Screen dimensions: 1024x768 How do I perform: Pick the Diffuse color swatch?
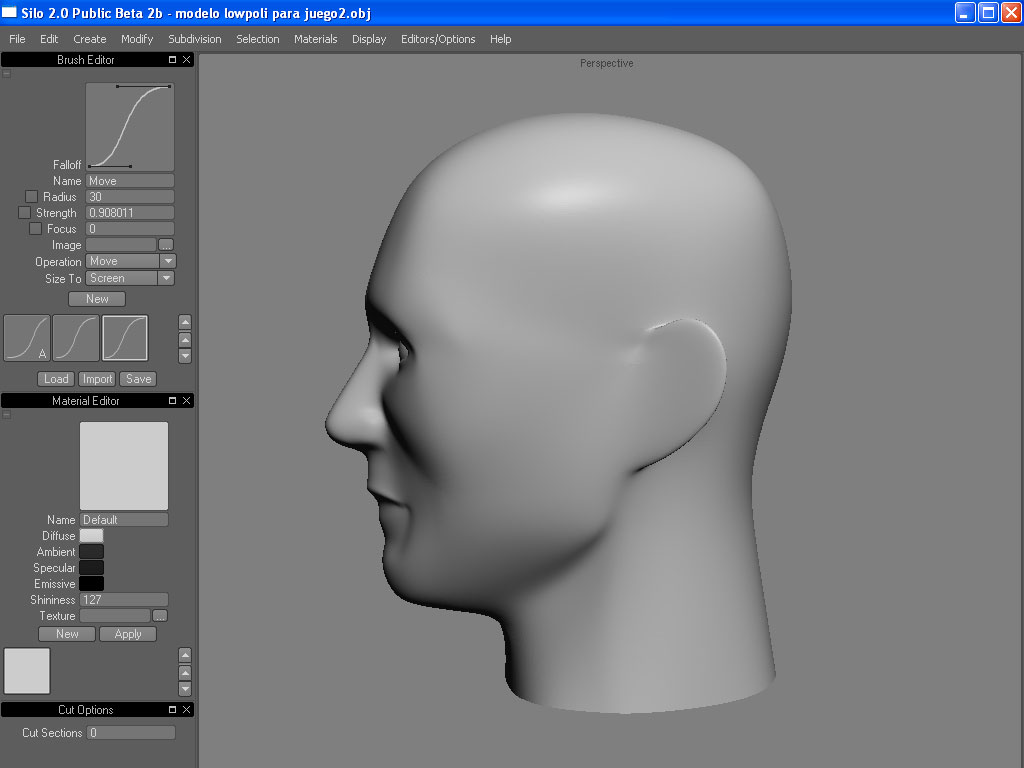(91, 536)
